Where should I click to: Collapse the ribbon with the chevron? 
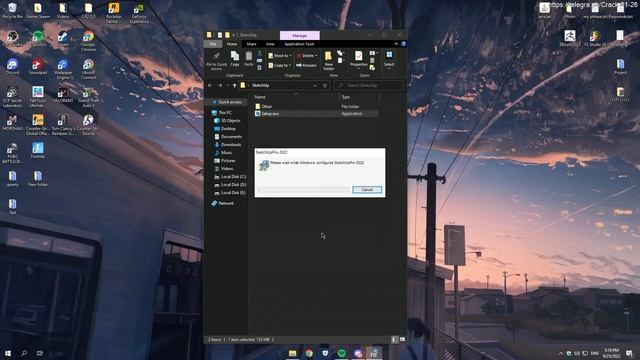(x=396, y=44)
